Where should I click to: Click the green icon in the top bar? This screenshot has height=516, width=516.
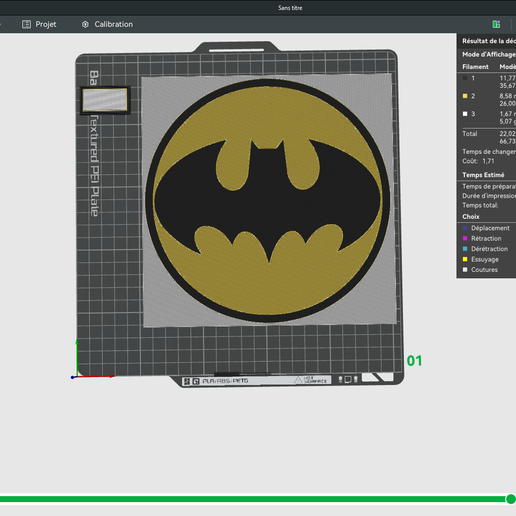point(496,24)
